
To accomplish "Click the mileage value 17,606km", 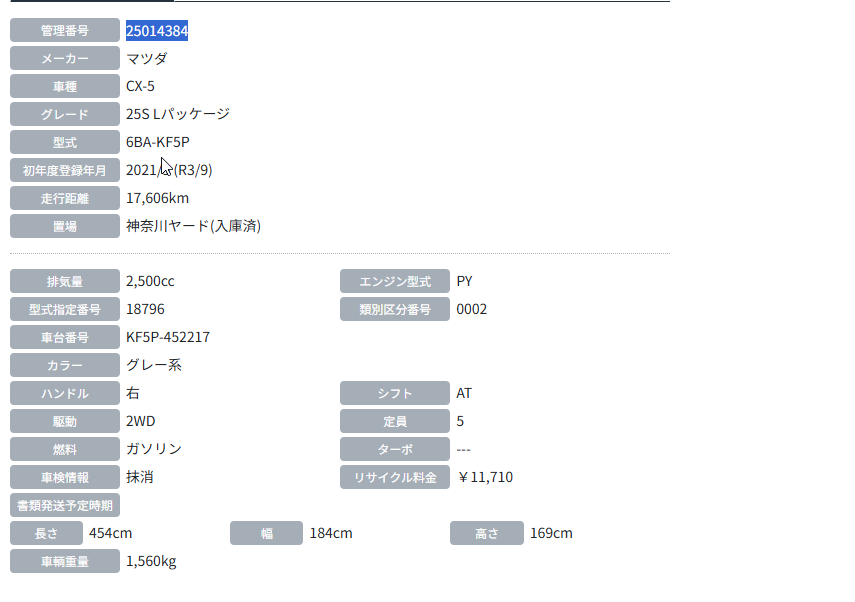I will [157, 198].
